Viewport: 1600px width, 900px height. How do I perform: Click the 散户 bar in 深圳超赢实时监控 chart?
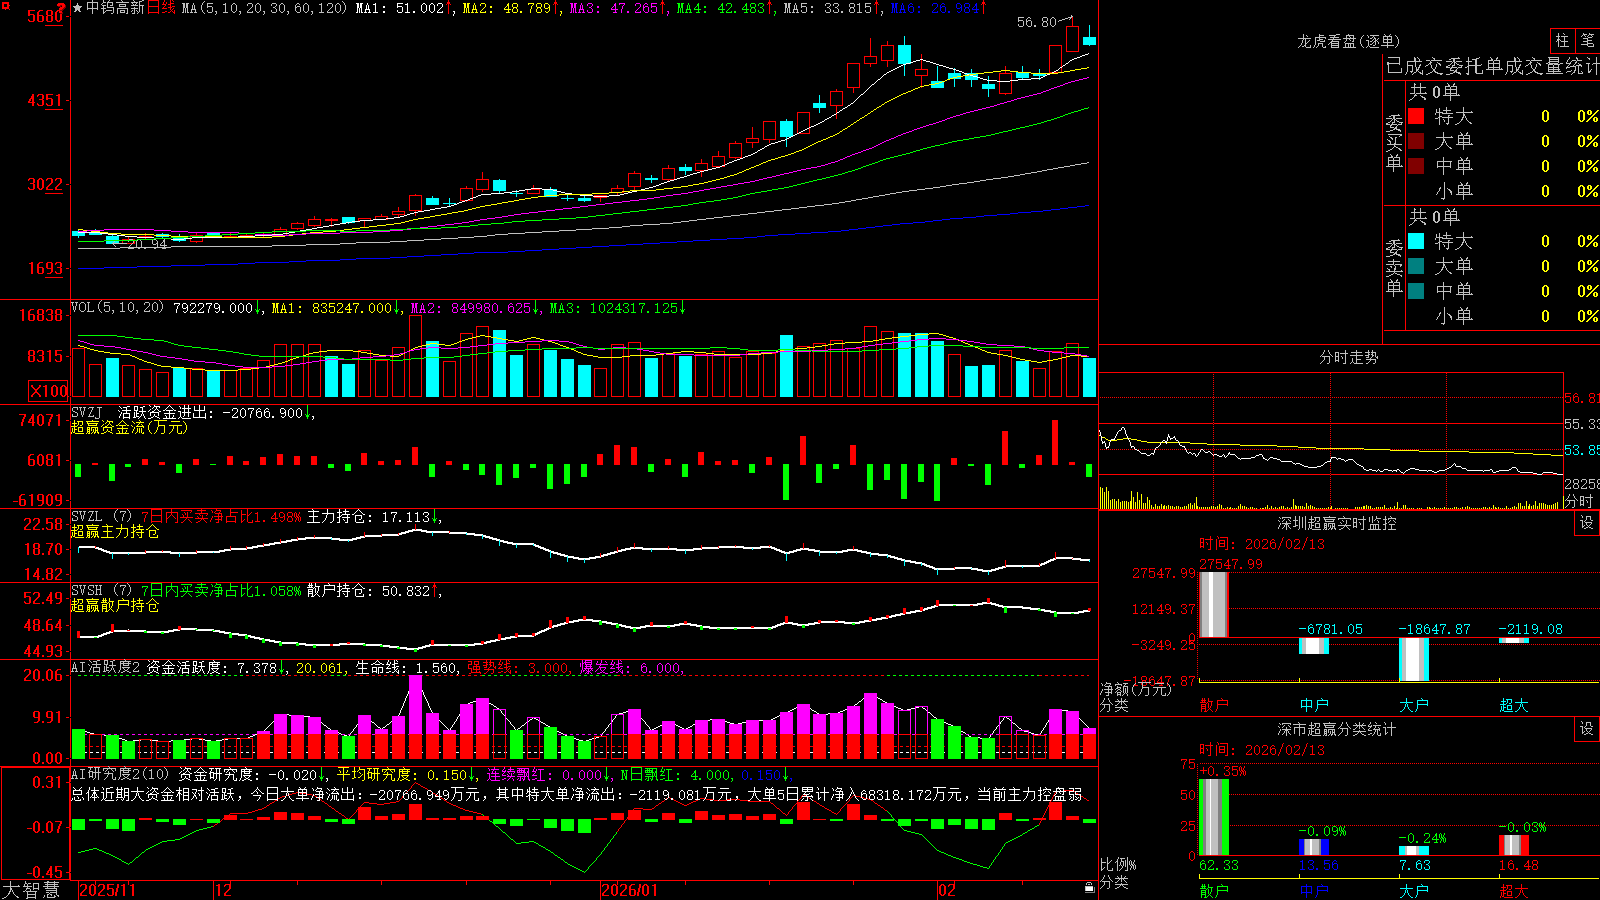point(1213,604)
